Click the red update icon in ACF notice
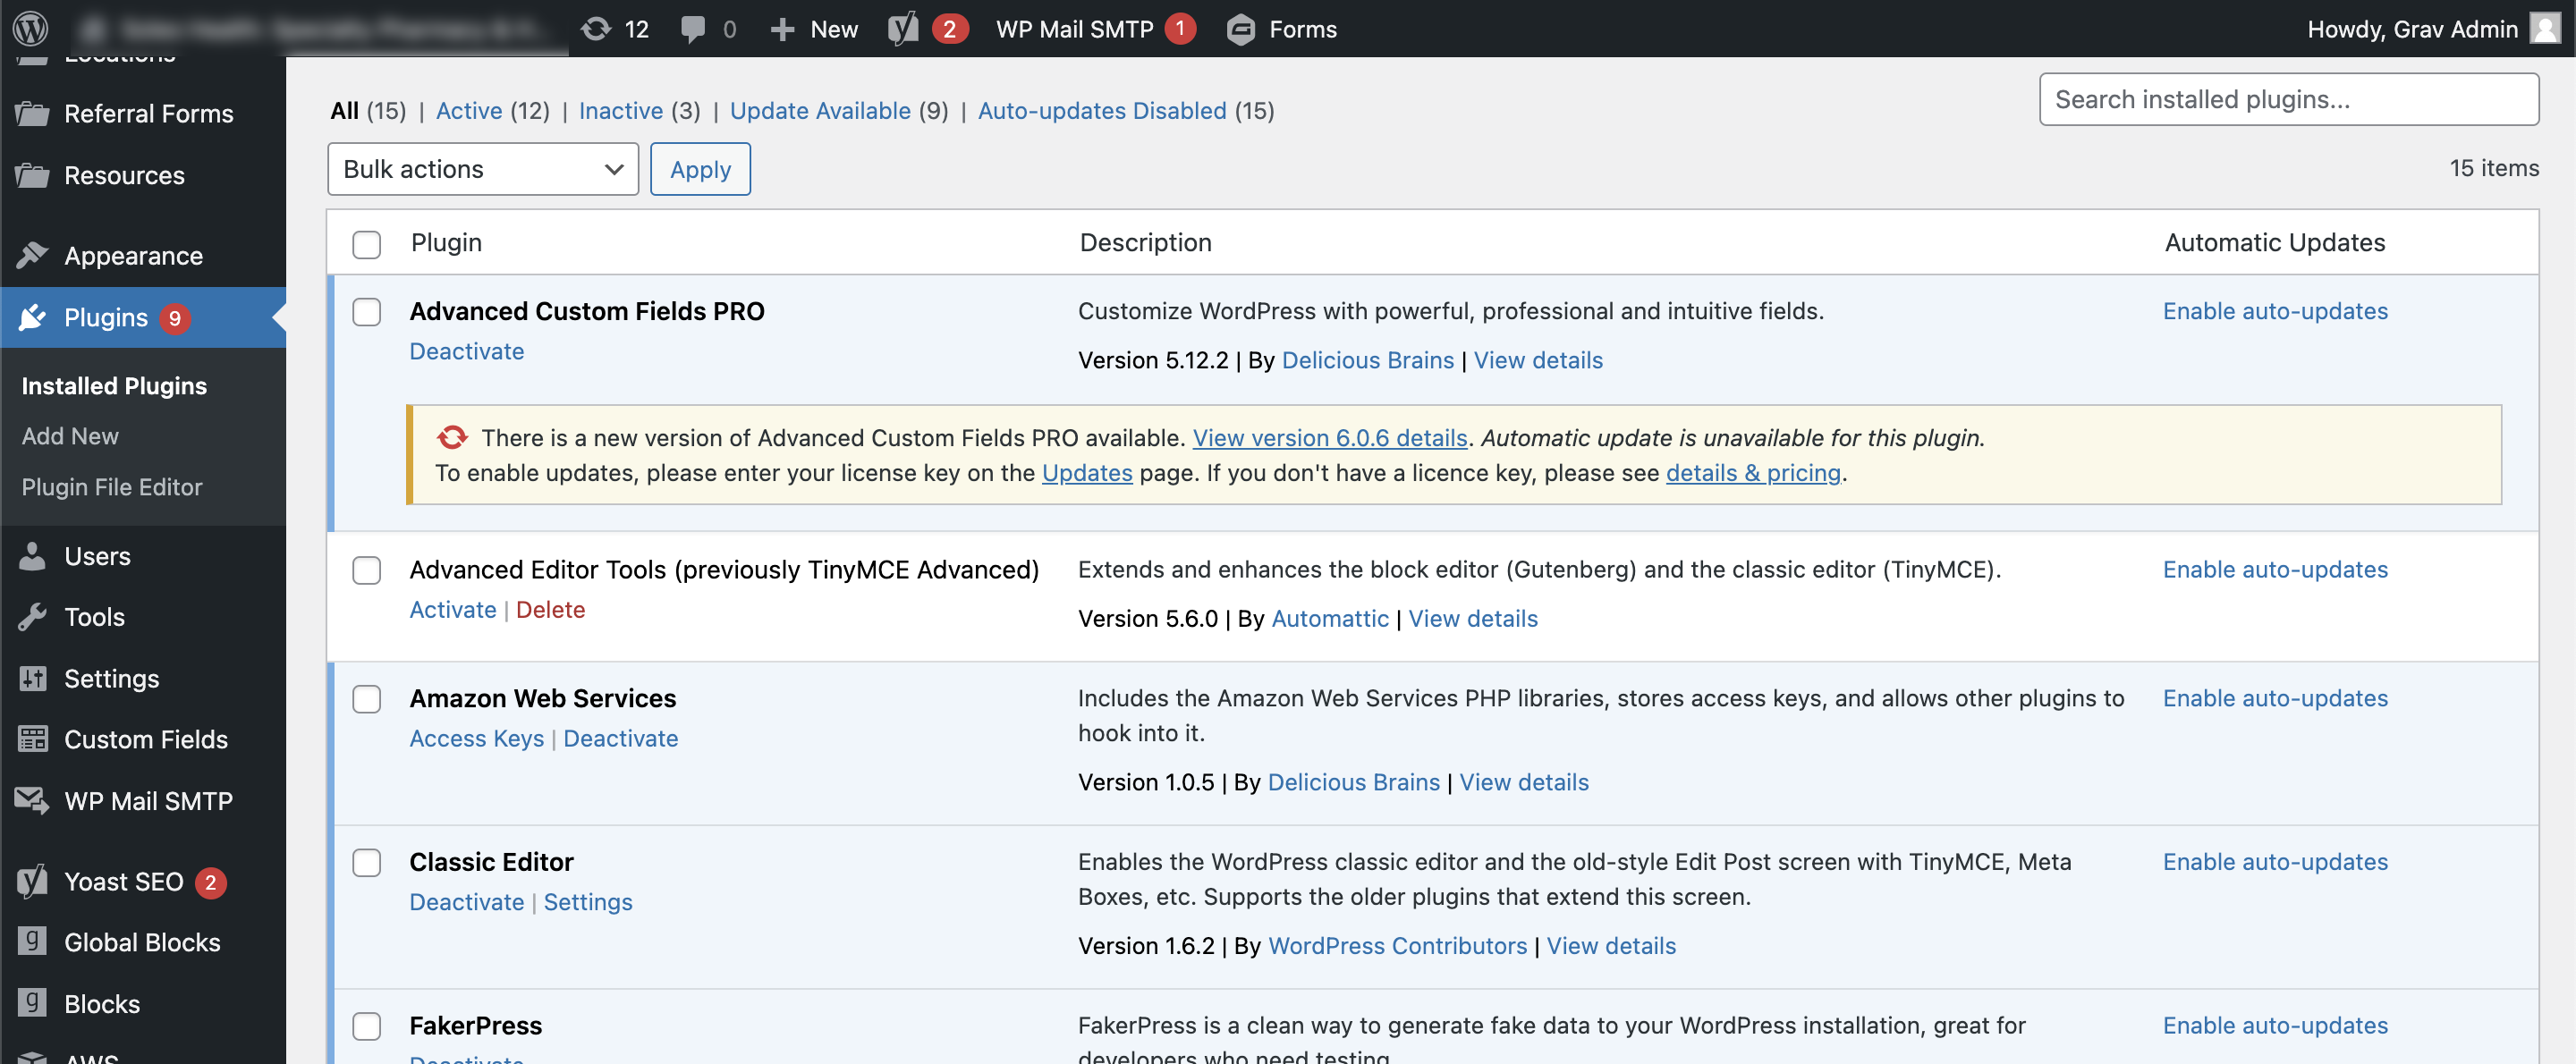This screenshot has width=2576, height=1064. (x=452, y=437)
